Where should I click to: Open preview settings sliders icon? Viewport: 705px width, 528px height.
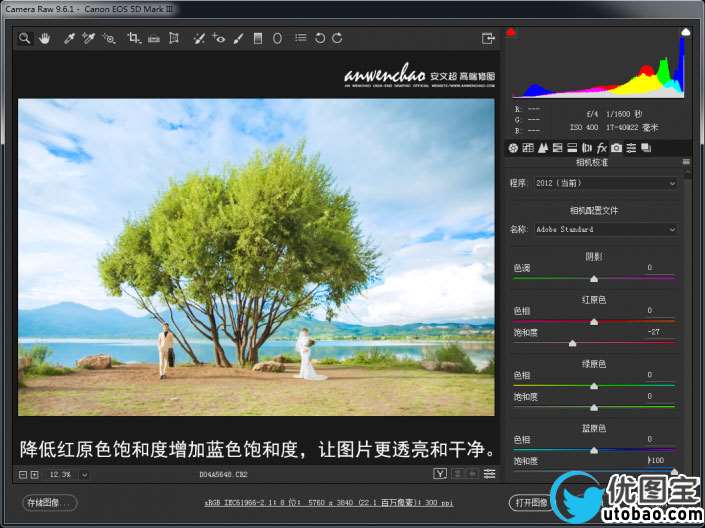pos(490,474)
